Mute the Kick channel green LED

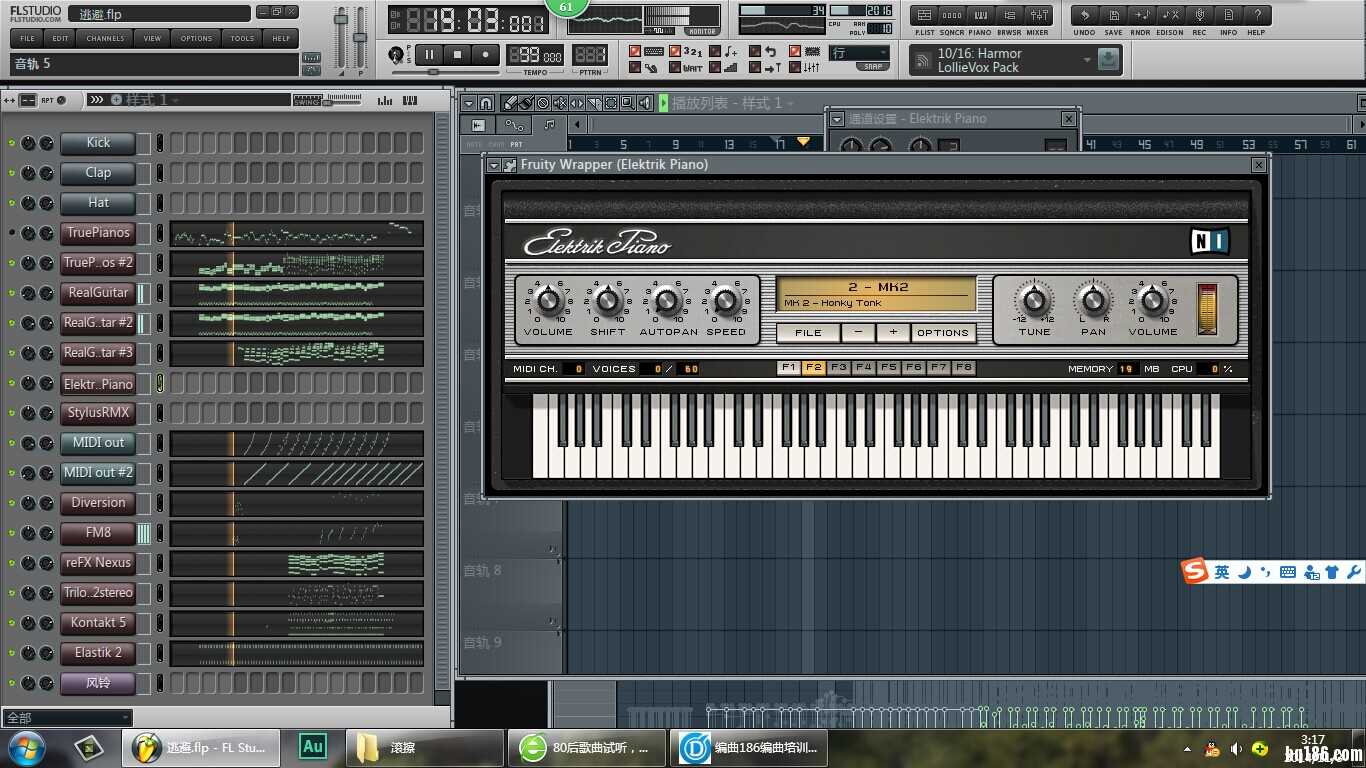[x=12, y=143]
